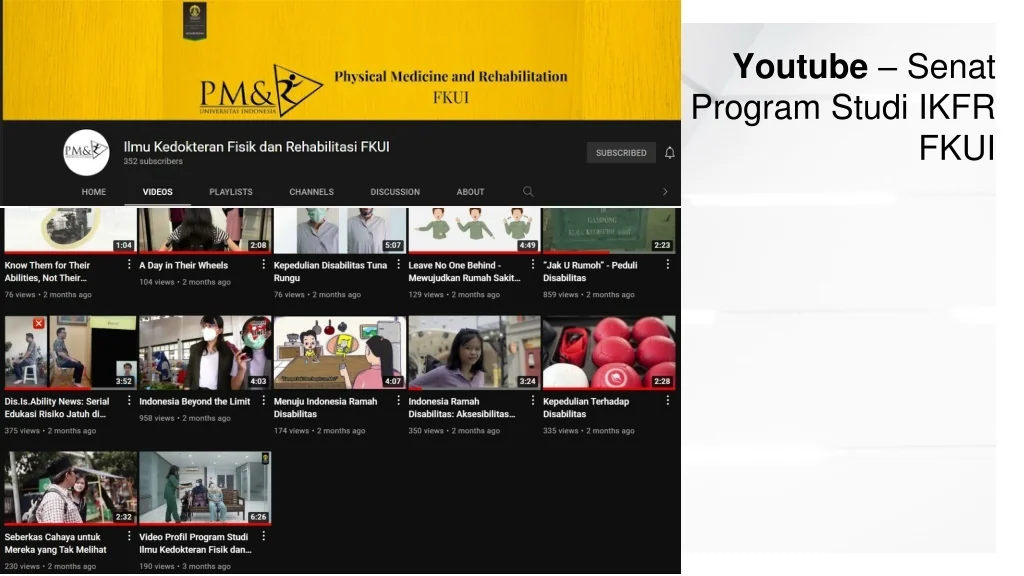
Task: Play the 2:32 Seberkas Cahaya thumbnail
Action: pos(71,488)
